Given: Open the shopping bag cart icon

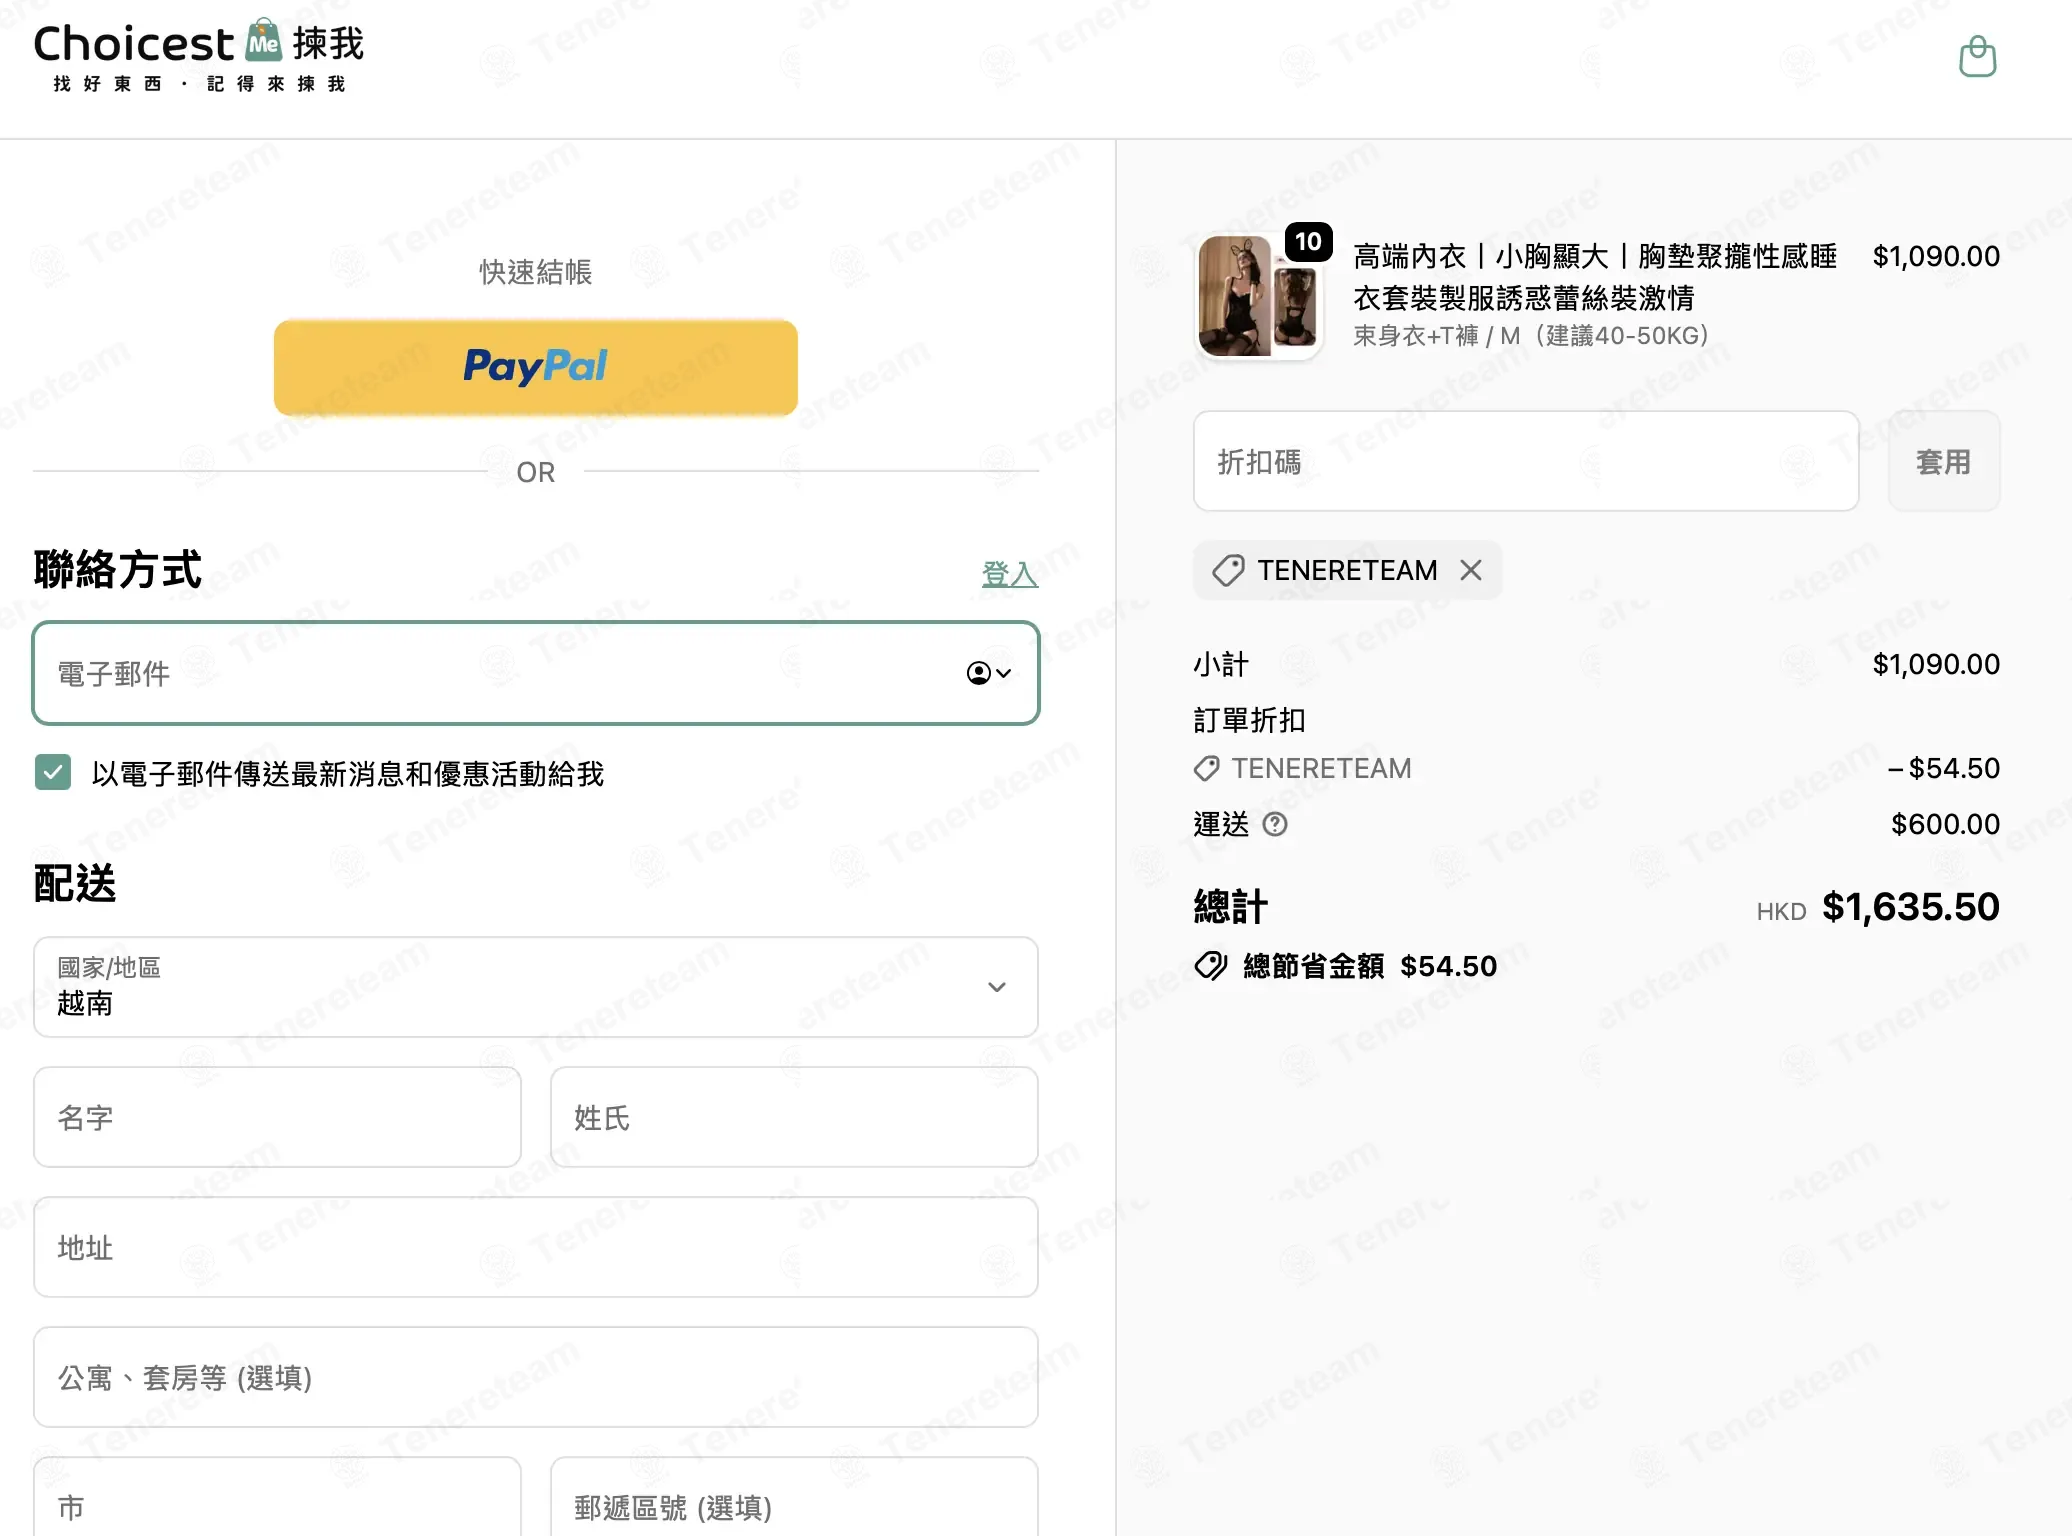Looking at the screenshot, I should [x=1977, y=57].
